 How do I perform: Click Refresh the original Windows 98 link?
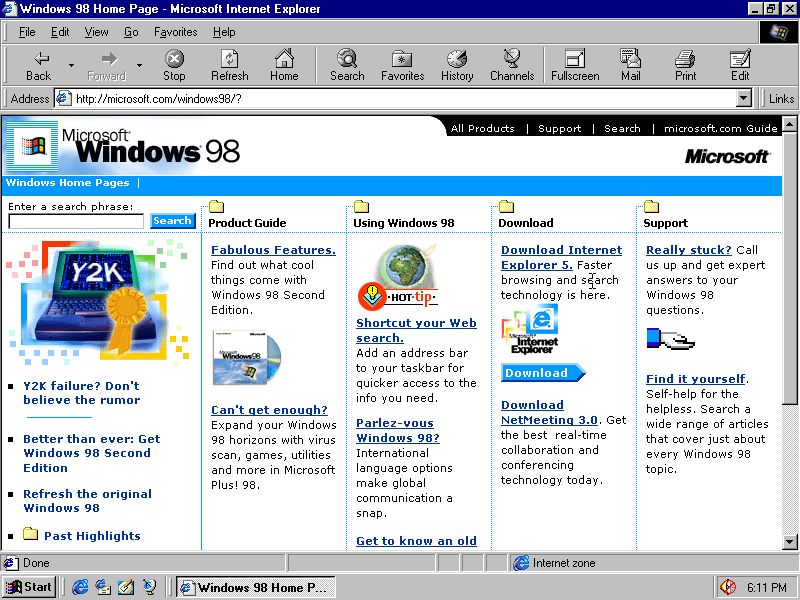(87, 501)
